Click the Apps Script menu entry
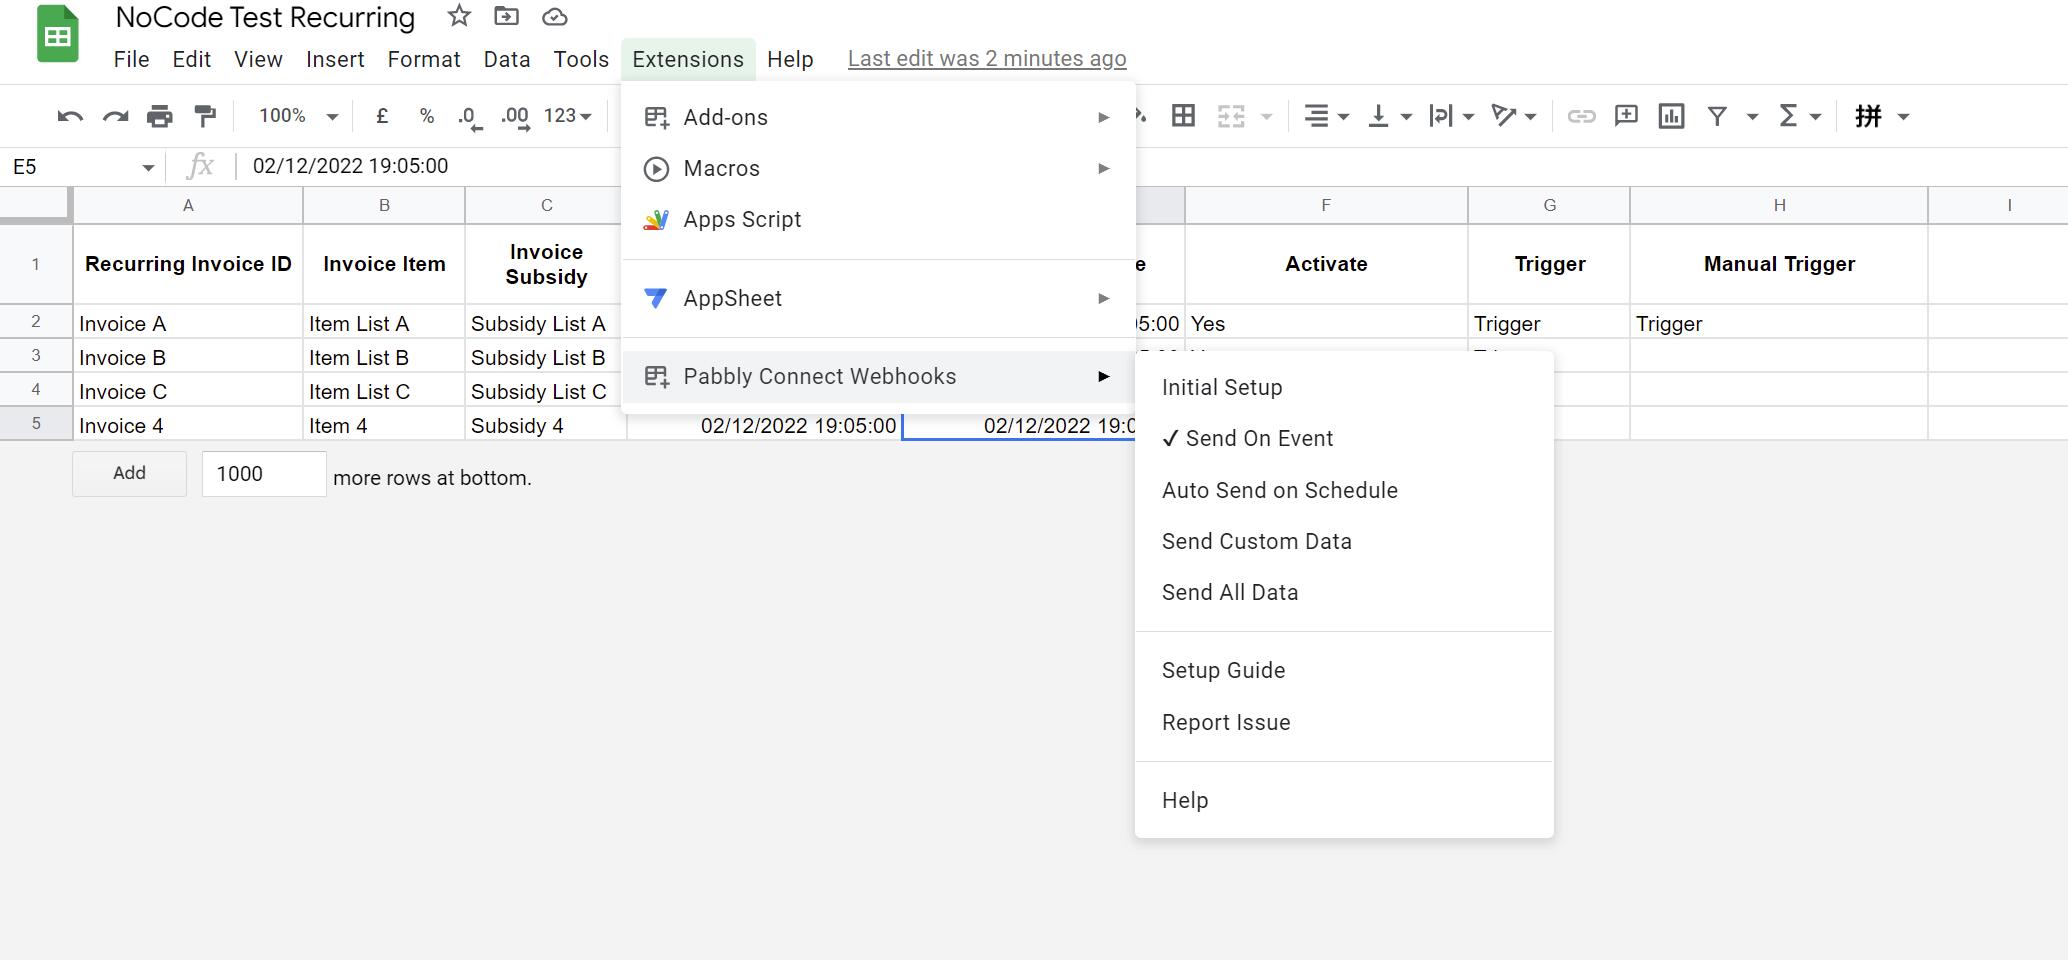The image size is (2068, 960). click(x=878, y=220)
